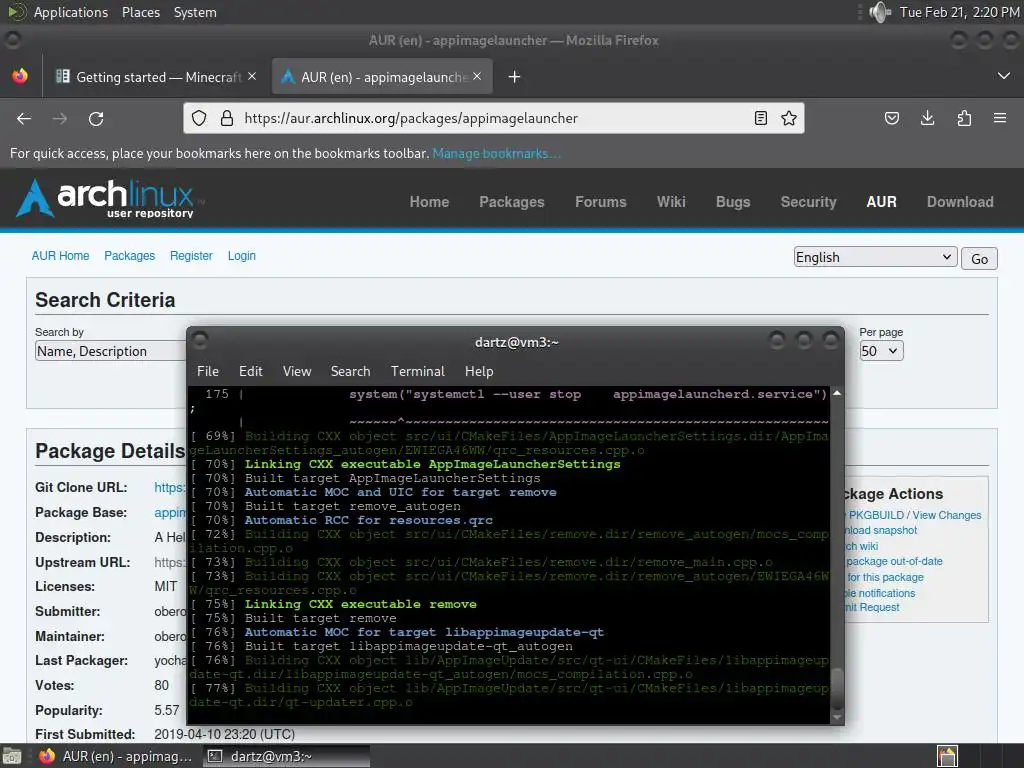1024x768 pixels.
Task: Click the dartz@vm3 terminal taskbar button
Action: point(286,756)
